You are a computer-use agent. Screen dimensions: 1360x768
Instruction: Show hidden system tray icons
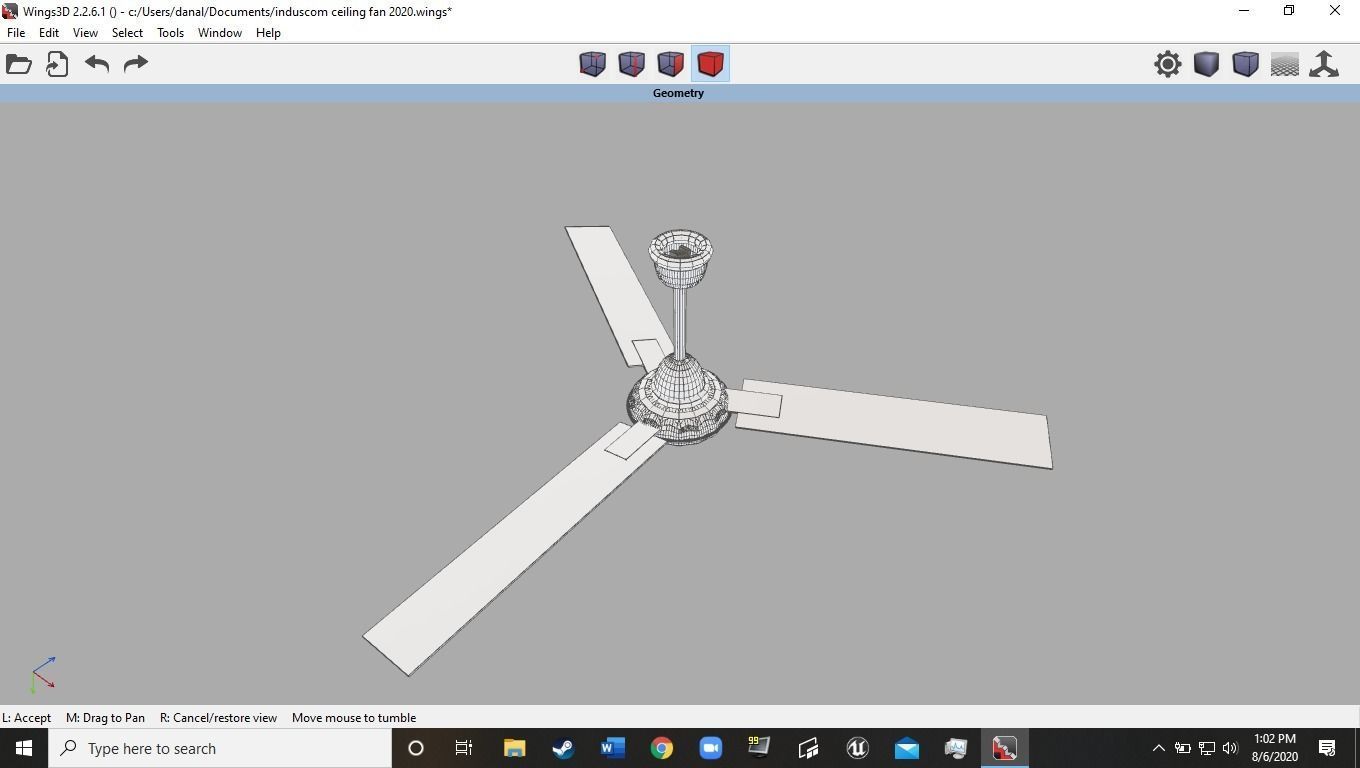coord(1158,748)
